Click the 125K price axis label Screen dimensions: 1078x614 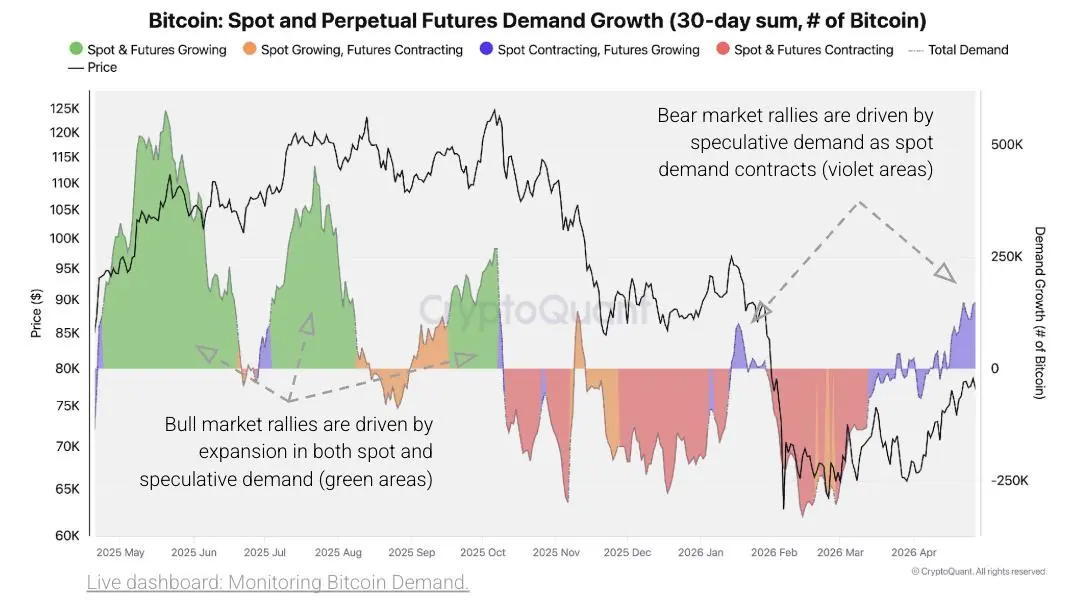(65, 108)
